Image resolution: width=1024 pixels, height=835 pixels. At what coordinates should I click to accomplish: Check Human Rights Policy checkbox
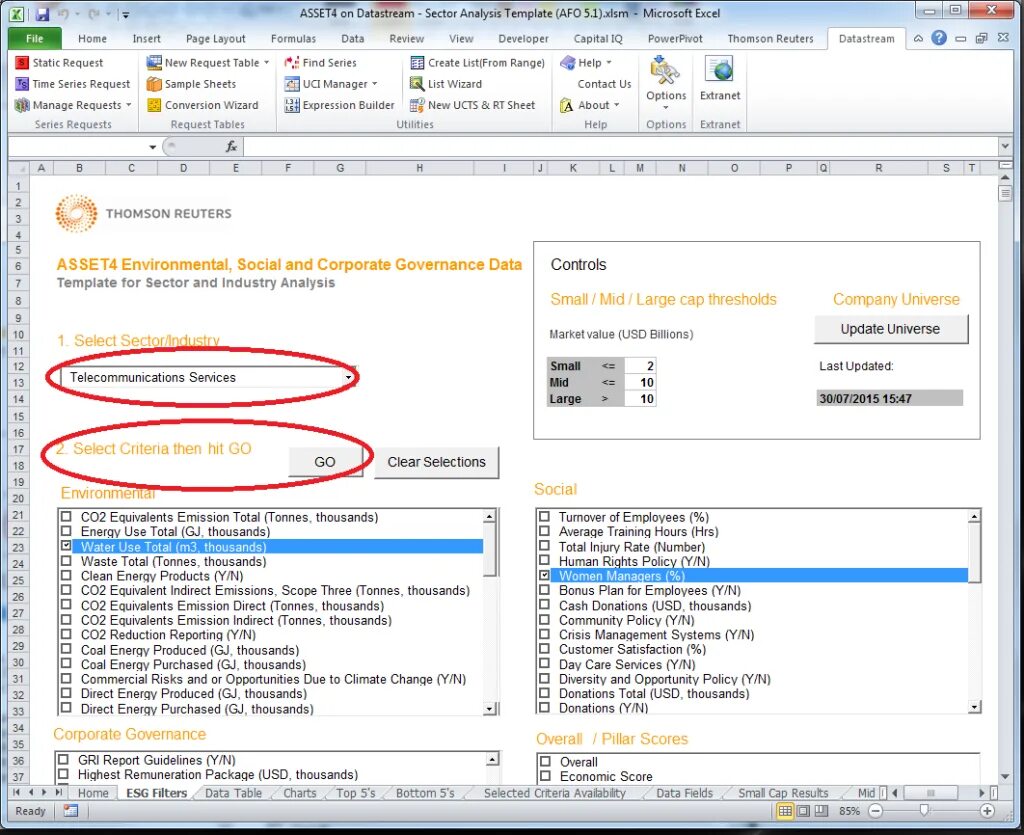coord(544,560)
